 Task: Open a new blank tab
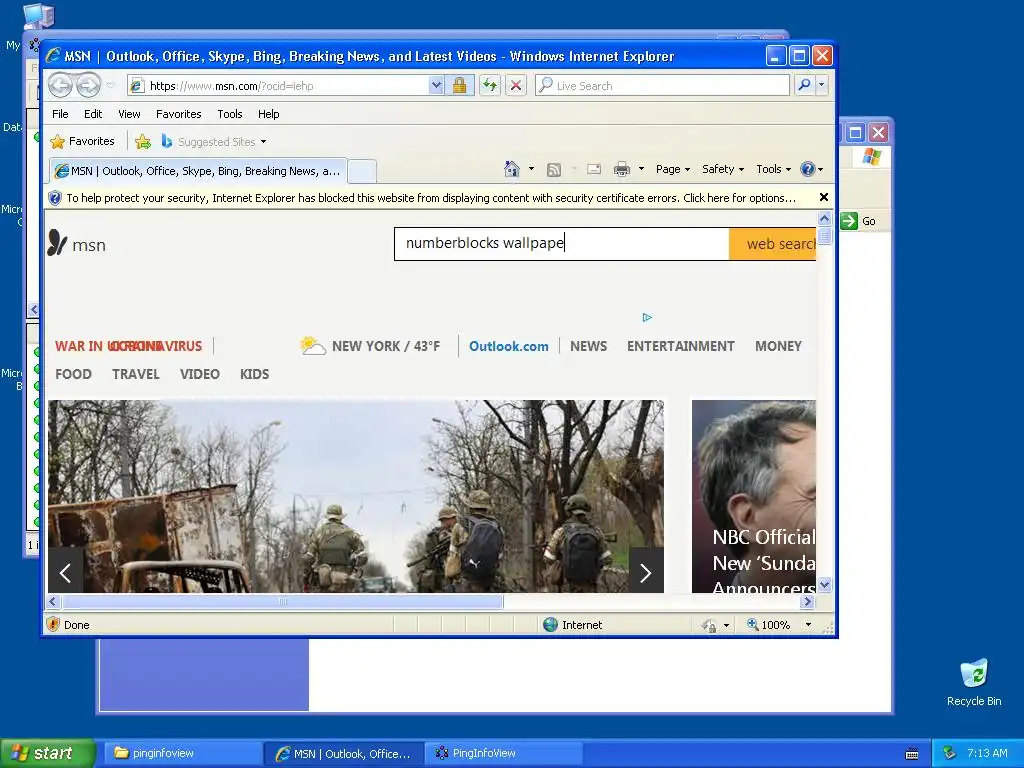(x=362, y=171)
